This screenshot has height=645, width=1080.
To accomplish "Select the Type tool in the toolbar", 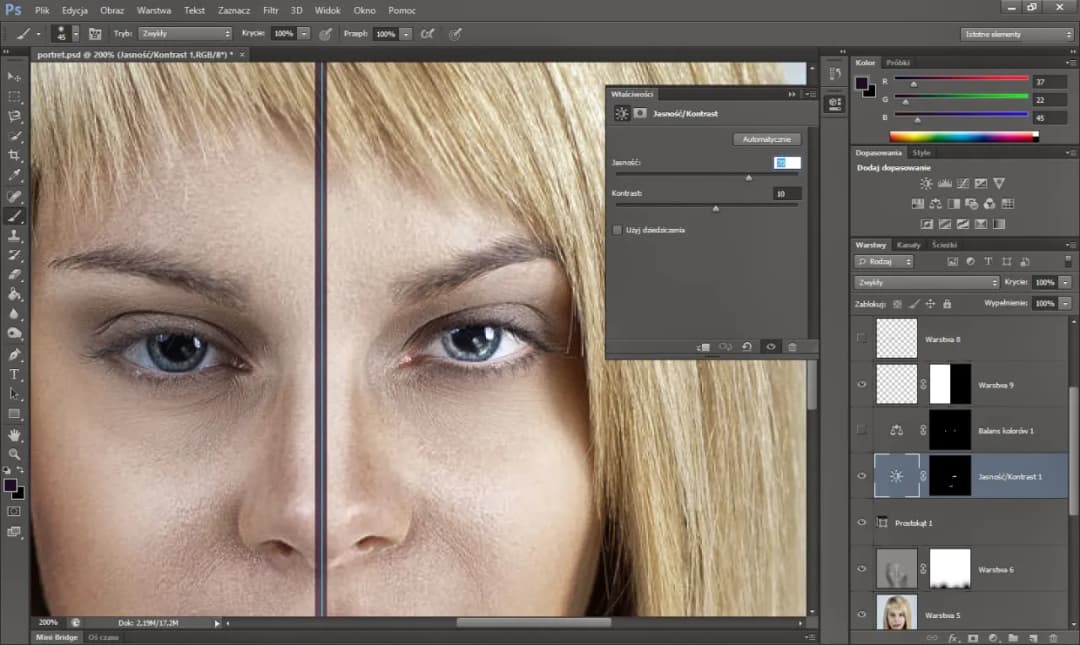I will 14,375.
